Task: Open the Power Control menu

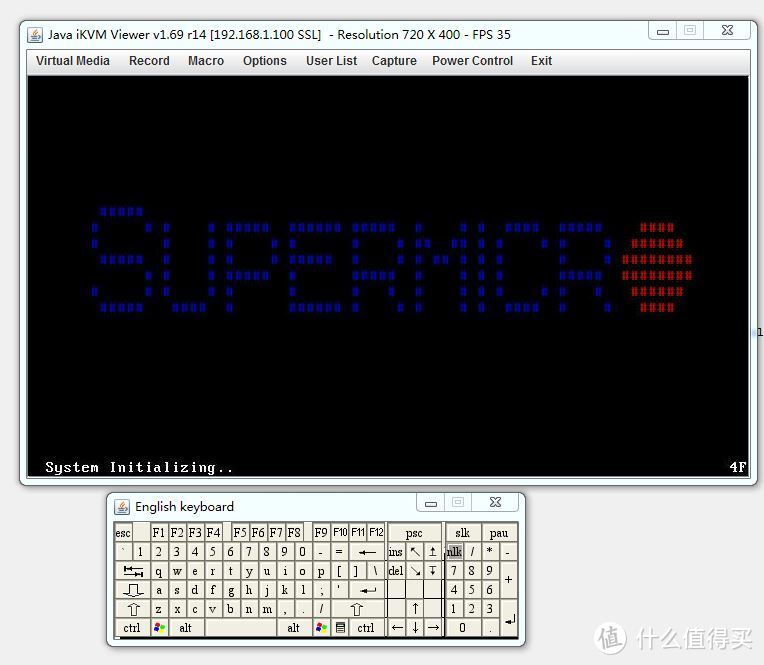Action: tap(472, 61)
